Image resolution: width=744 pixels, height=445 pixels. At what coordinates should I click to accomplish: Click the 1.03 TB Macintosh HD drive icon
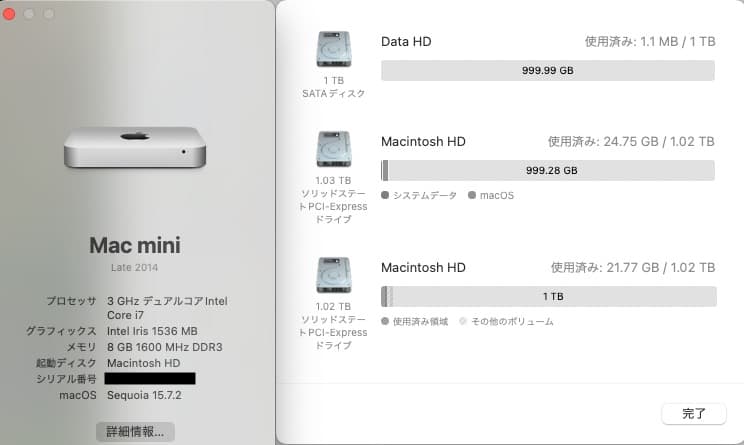click(334, 149)
